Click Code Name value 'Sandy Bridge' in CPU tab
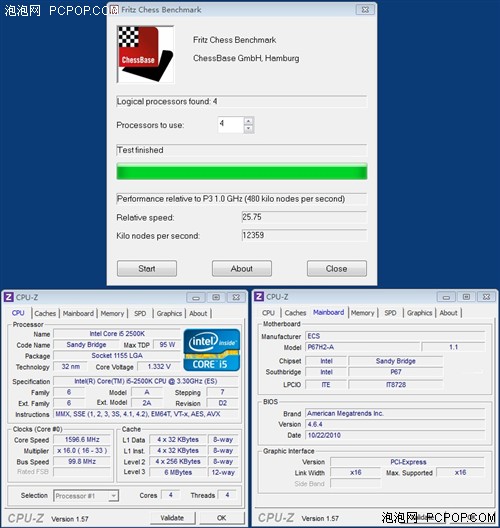Screen dimensions: 500x528 click(86, 344)
